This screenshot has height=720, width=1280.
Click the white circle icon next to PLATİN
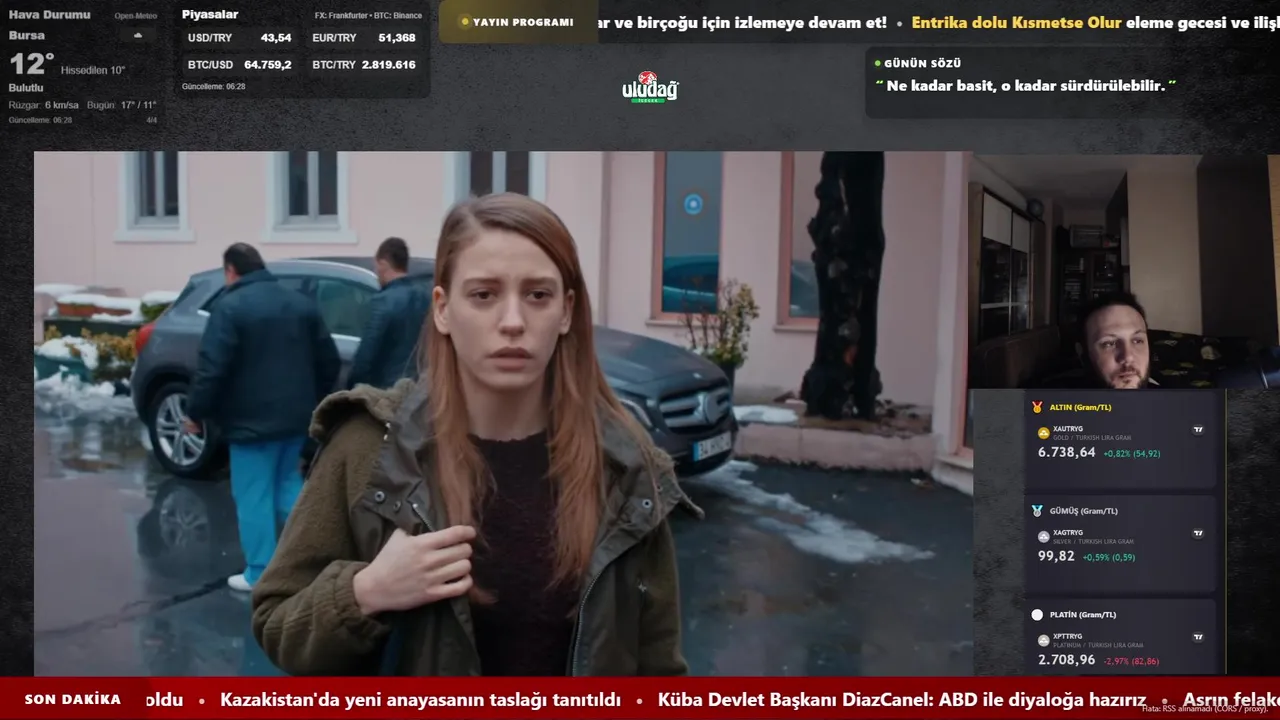click(x=1037, y=614)
